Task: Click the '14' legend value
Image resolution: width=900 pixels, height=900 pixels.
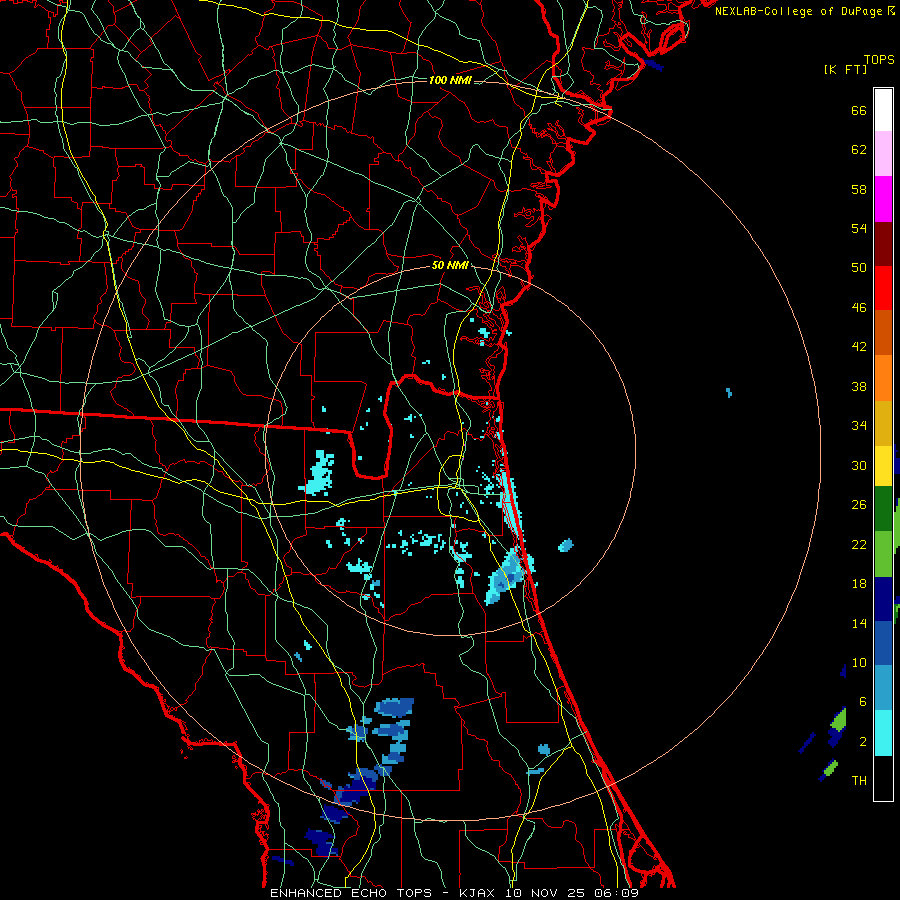Action: point(859,623)
